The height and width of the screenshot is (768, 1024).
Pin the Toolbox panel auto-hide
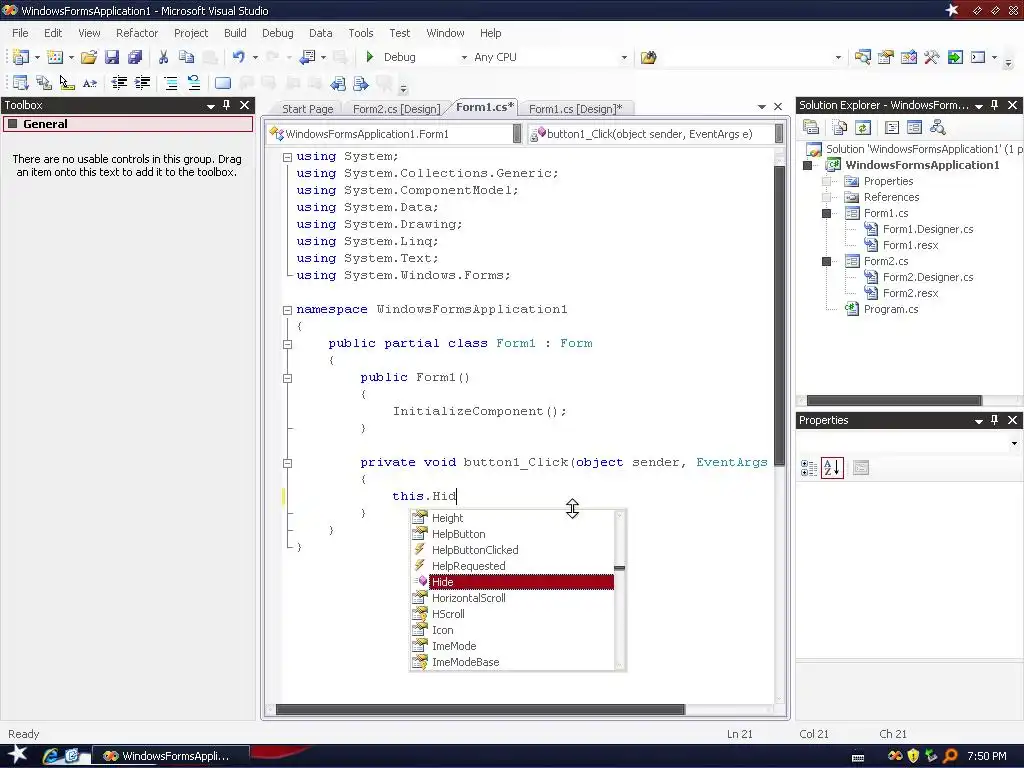(x=227, y=105)
